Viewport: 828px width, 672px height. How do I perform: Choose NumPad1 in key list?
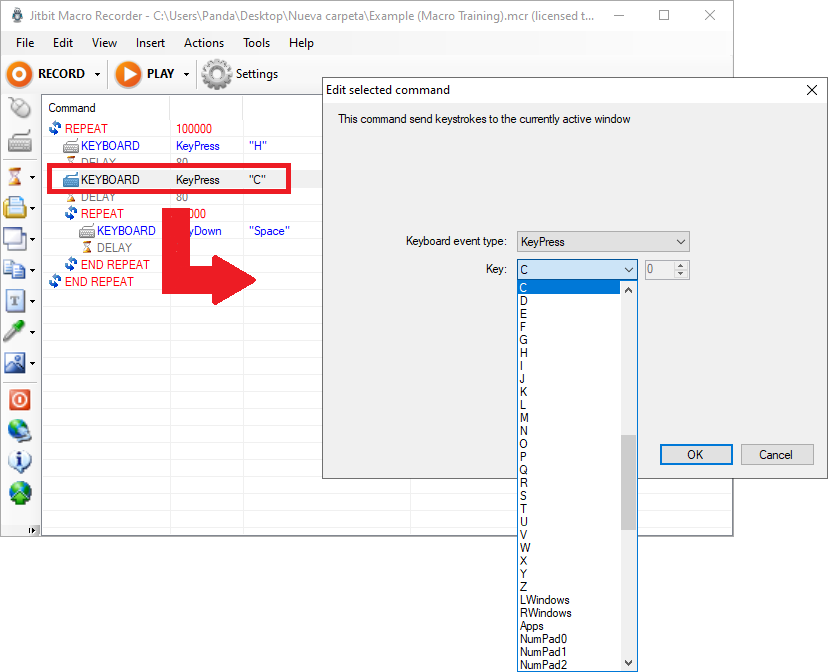[569, 652]
